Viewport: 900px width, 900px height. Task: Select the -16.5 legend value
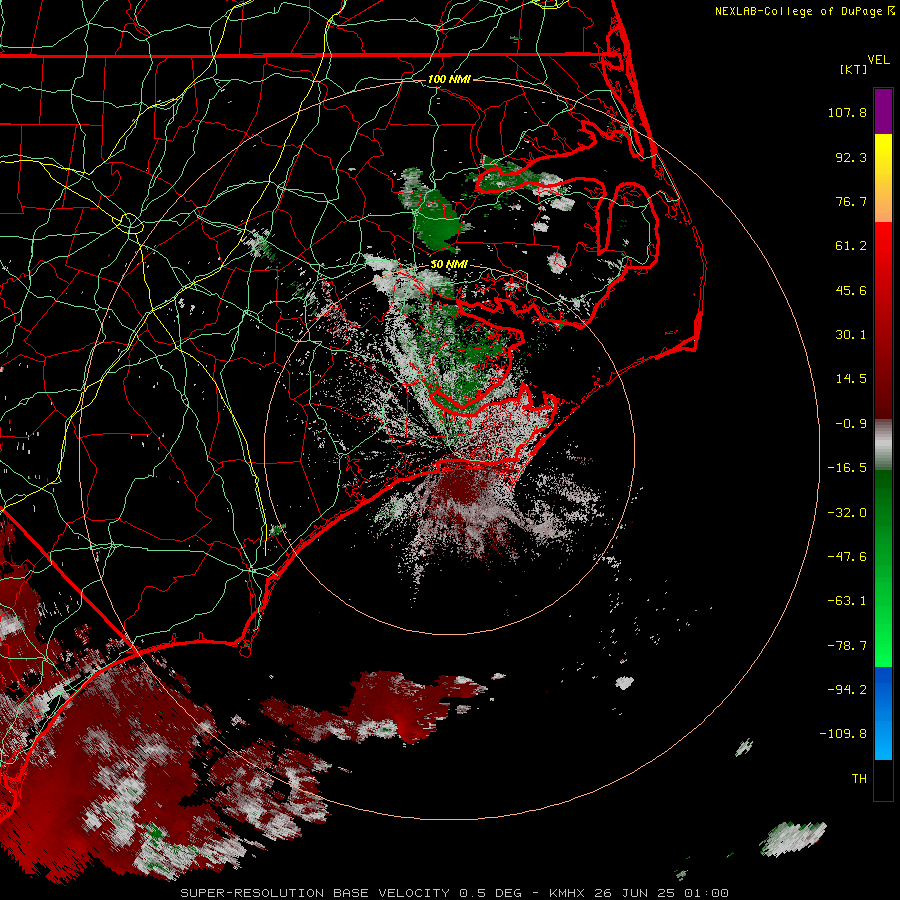pos(847,468)
